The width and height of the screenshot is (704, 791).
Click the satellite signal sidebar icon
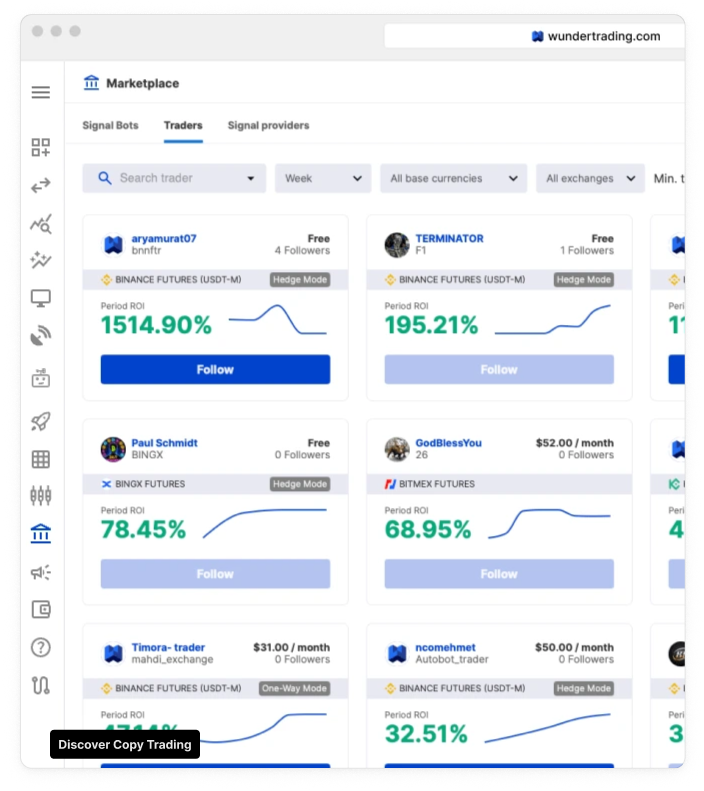click(41, 336)
